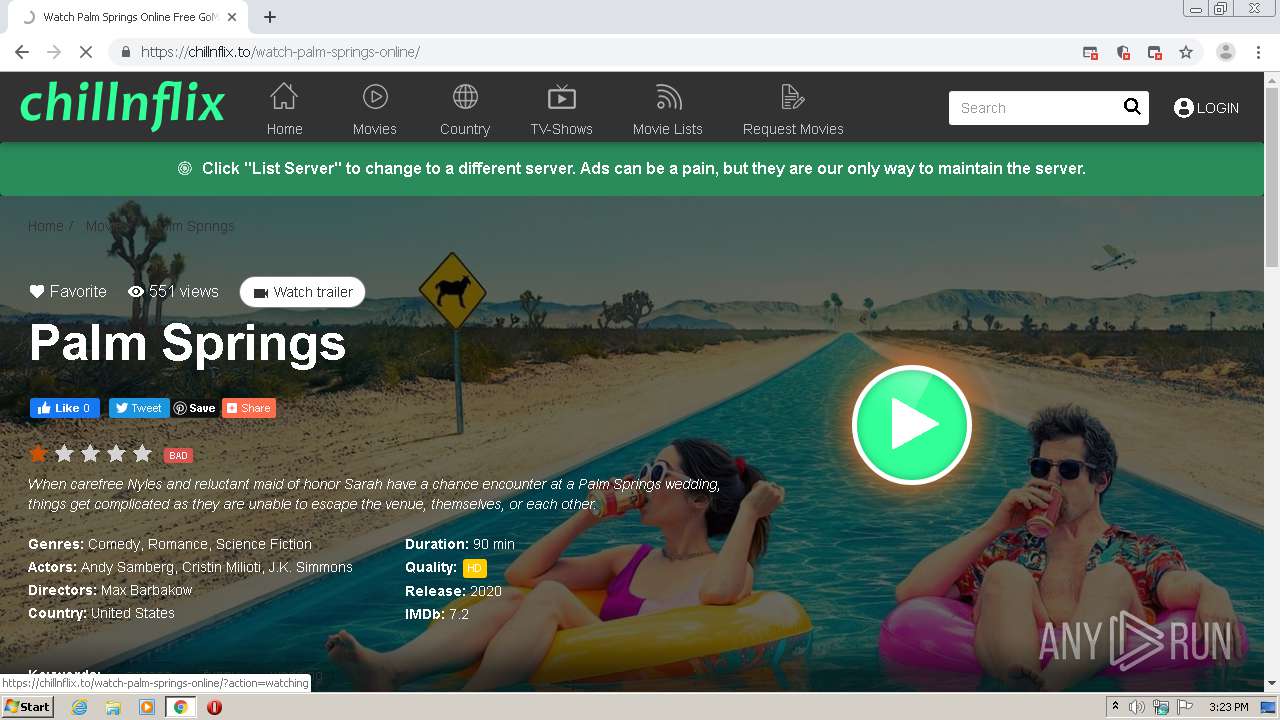Close the Palm Springs browser tab

click(x=233, y=17)
